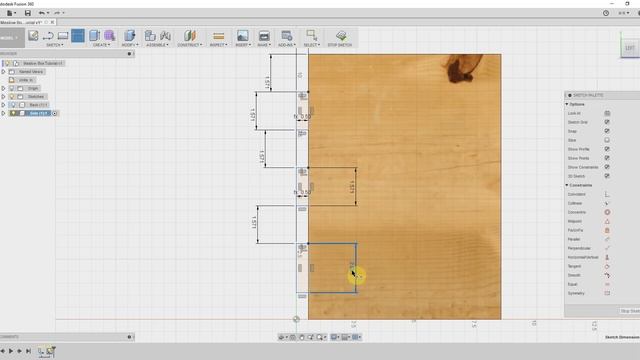The width and height of the screenshot is (640, 360).
Task: Click the Assemble joint icon
Action: tap(165, 36)
